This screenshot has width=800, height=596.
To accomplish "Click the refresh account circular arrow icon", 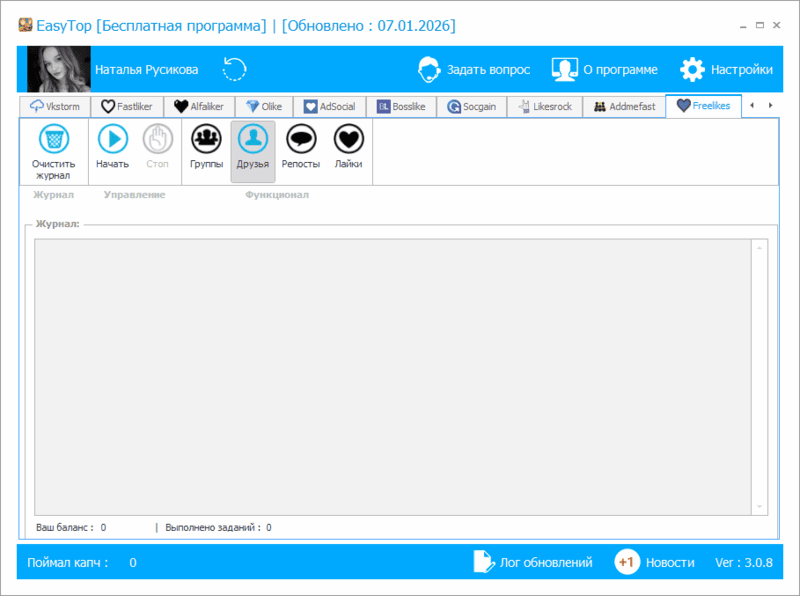I will [235, 69].
